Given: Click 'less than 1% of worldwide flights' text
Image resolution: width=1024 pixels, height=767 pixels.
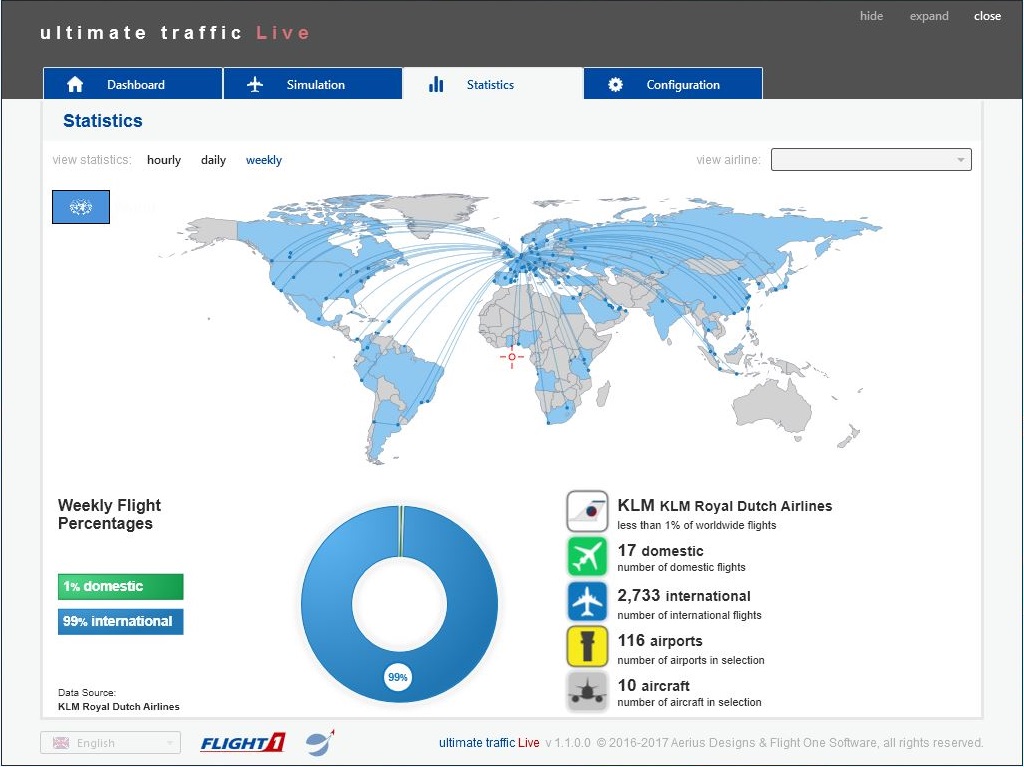Looking at the screenshot, I should click(697, 525).
